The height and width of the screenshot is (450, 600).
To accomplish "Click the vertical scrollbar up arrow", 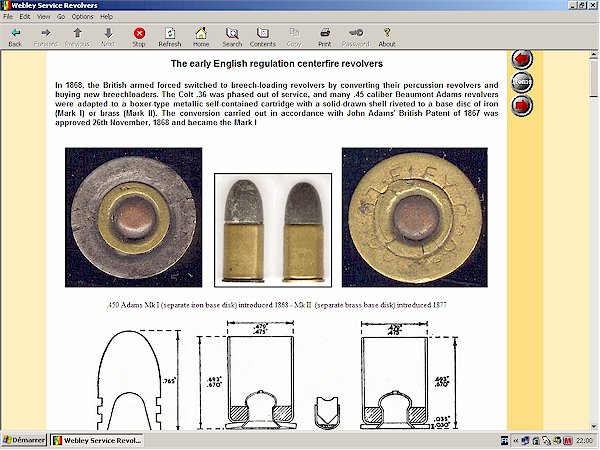I will pos(593,55).
